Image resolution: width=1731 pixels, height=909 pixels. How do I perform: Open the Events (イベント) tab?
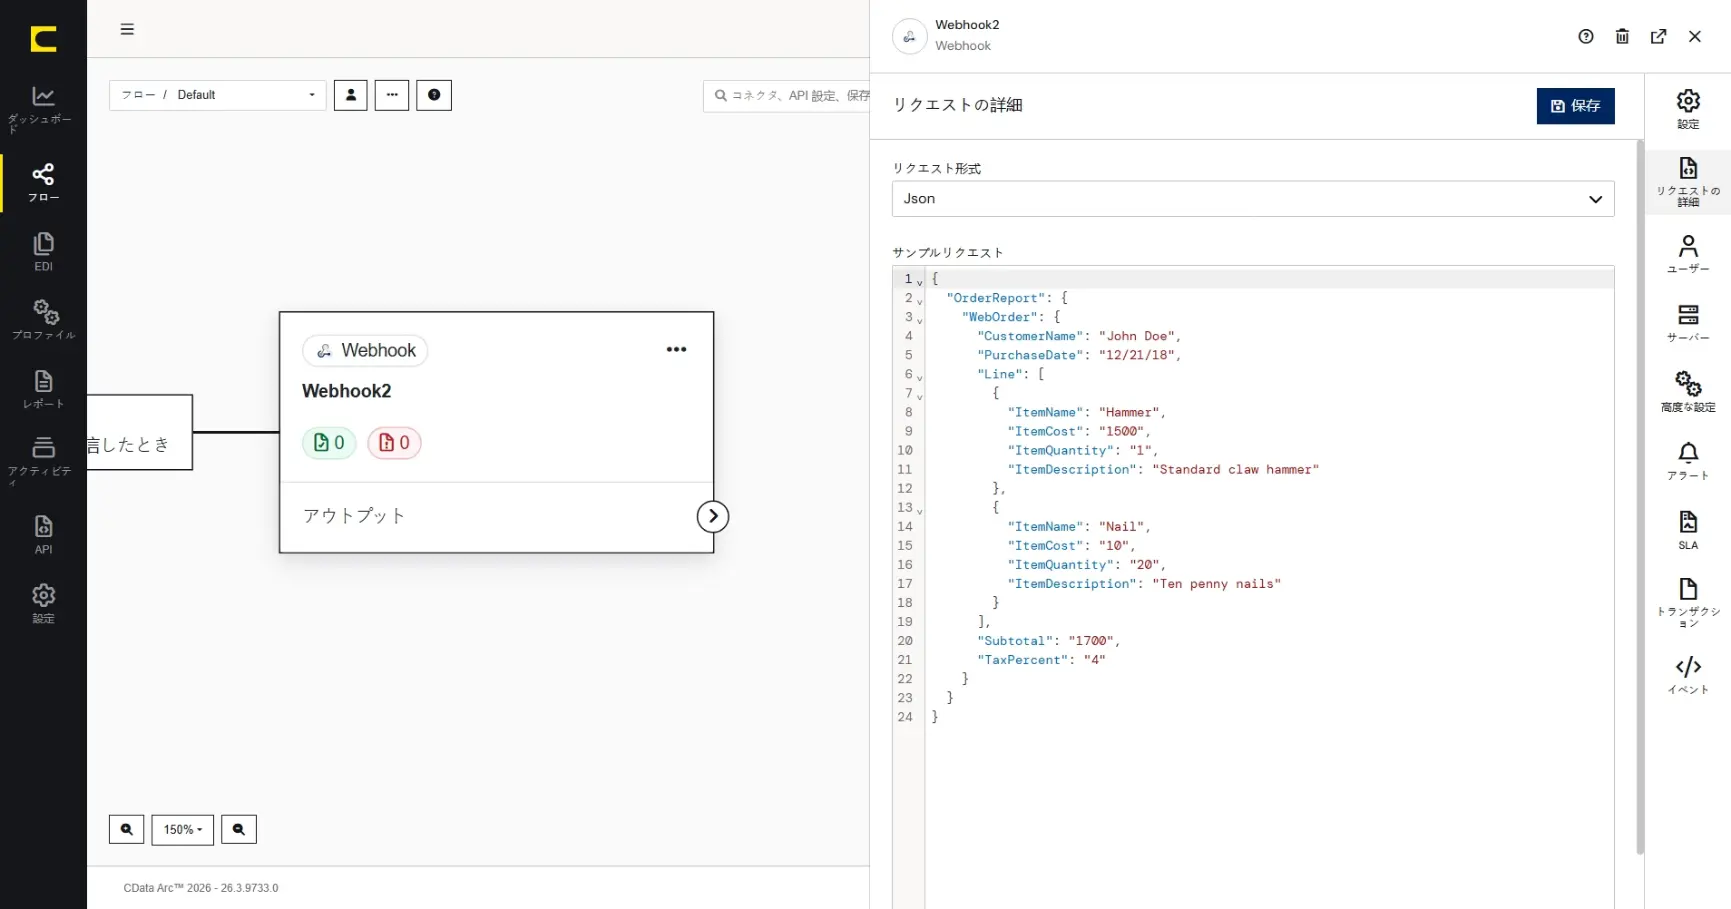pos(1688,675)
